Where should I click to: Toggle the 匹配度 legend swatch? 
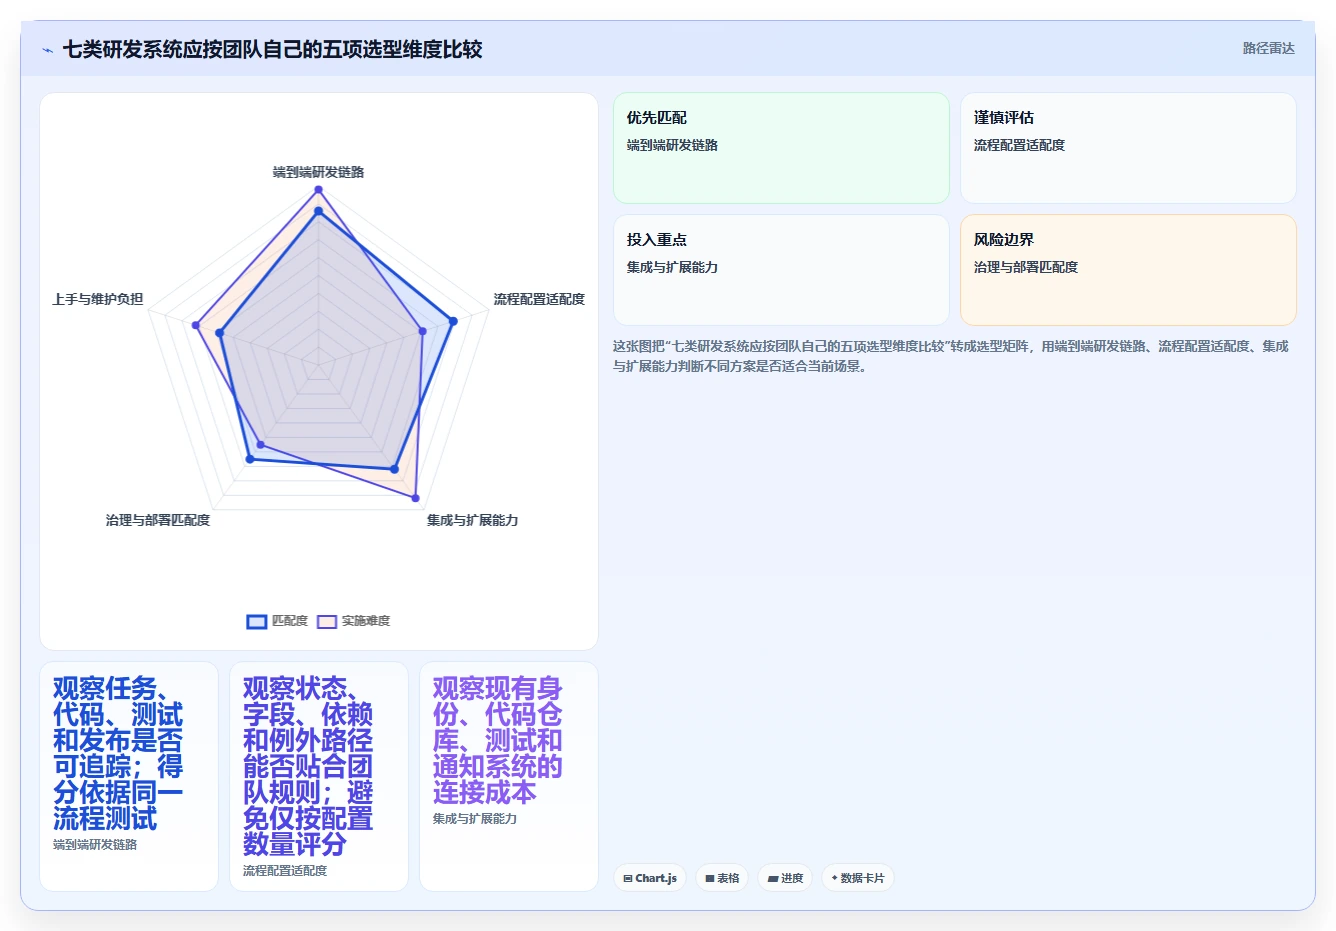(x=257, y=622)
